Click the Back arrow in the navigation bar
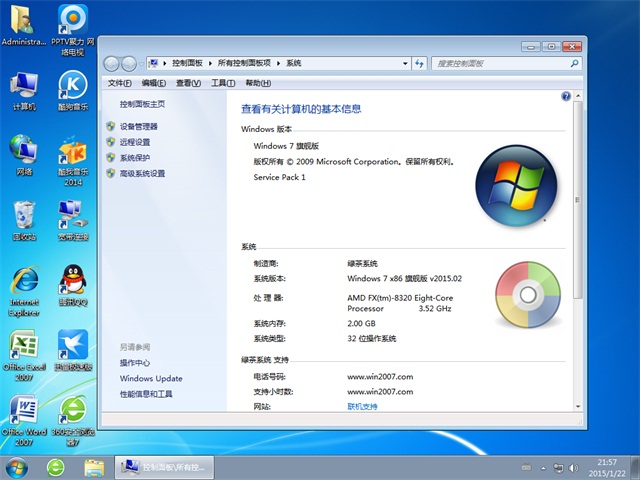 pyautogui.click(x=112, y=63)
